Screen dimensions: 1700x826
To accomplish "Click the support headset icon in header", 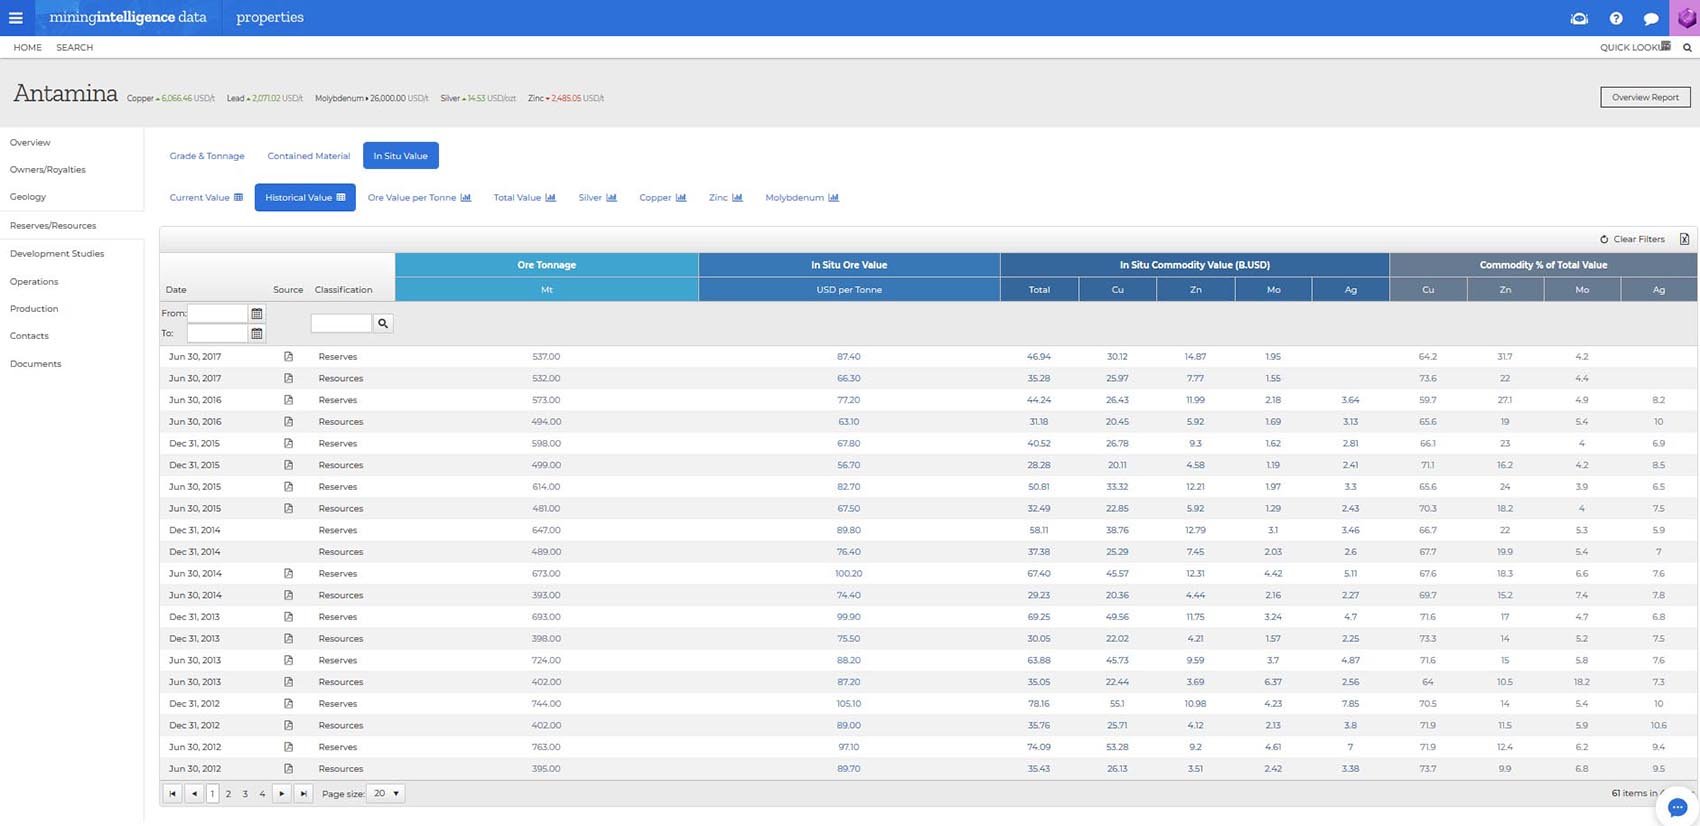I will [x=1580, y=18].
